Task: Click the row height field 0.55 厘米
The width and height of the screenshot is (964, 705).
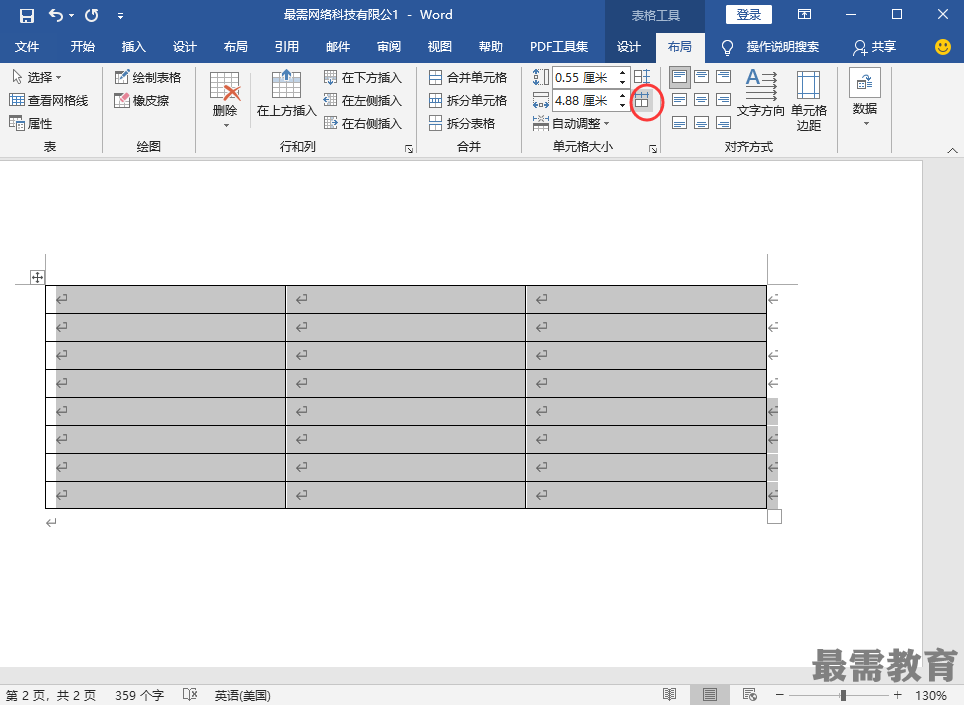Action: (584, 77)
